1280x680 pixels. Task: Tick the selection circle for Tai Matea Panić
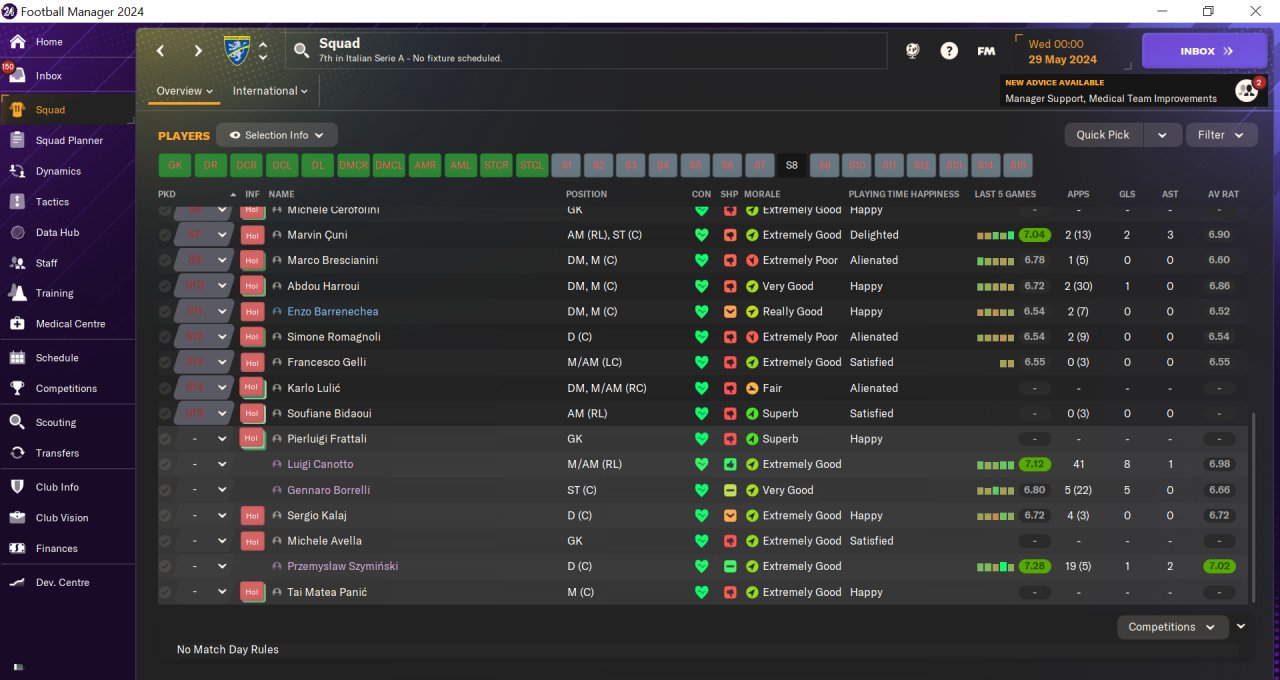tap(165, 593)
